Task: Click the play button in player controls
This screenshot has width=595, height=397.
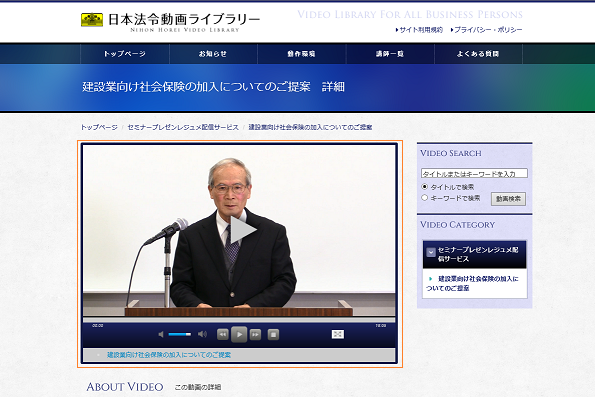Action: pos(239,334)
